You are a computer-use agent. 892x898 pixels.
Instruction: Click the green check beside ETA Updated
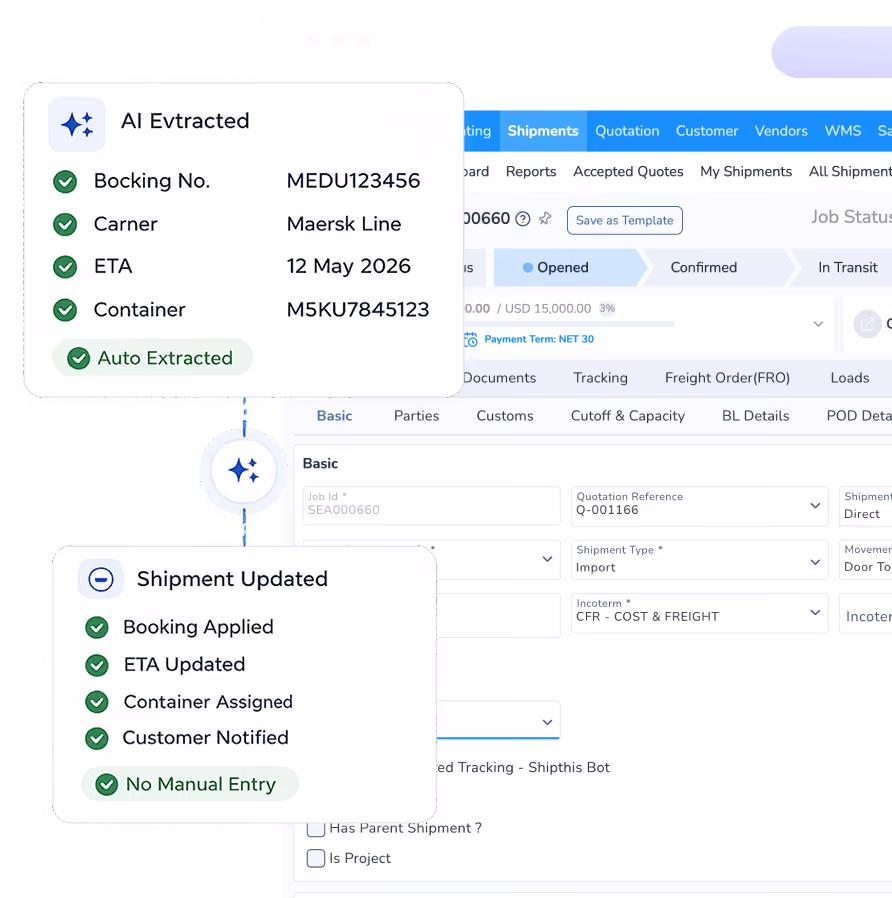(x=97, y=665)
